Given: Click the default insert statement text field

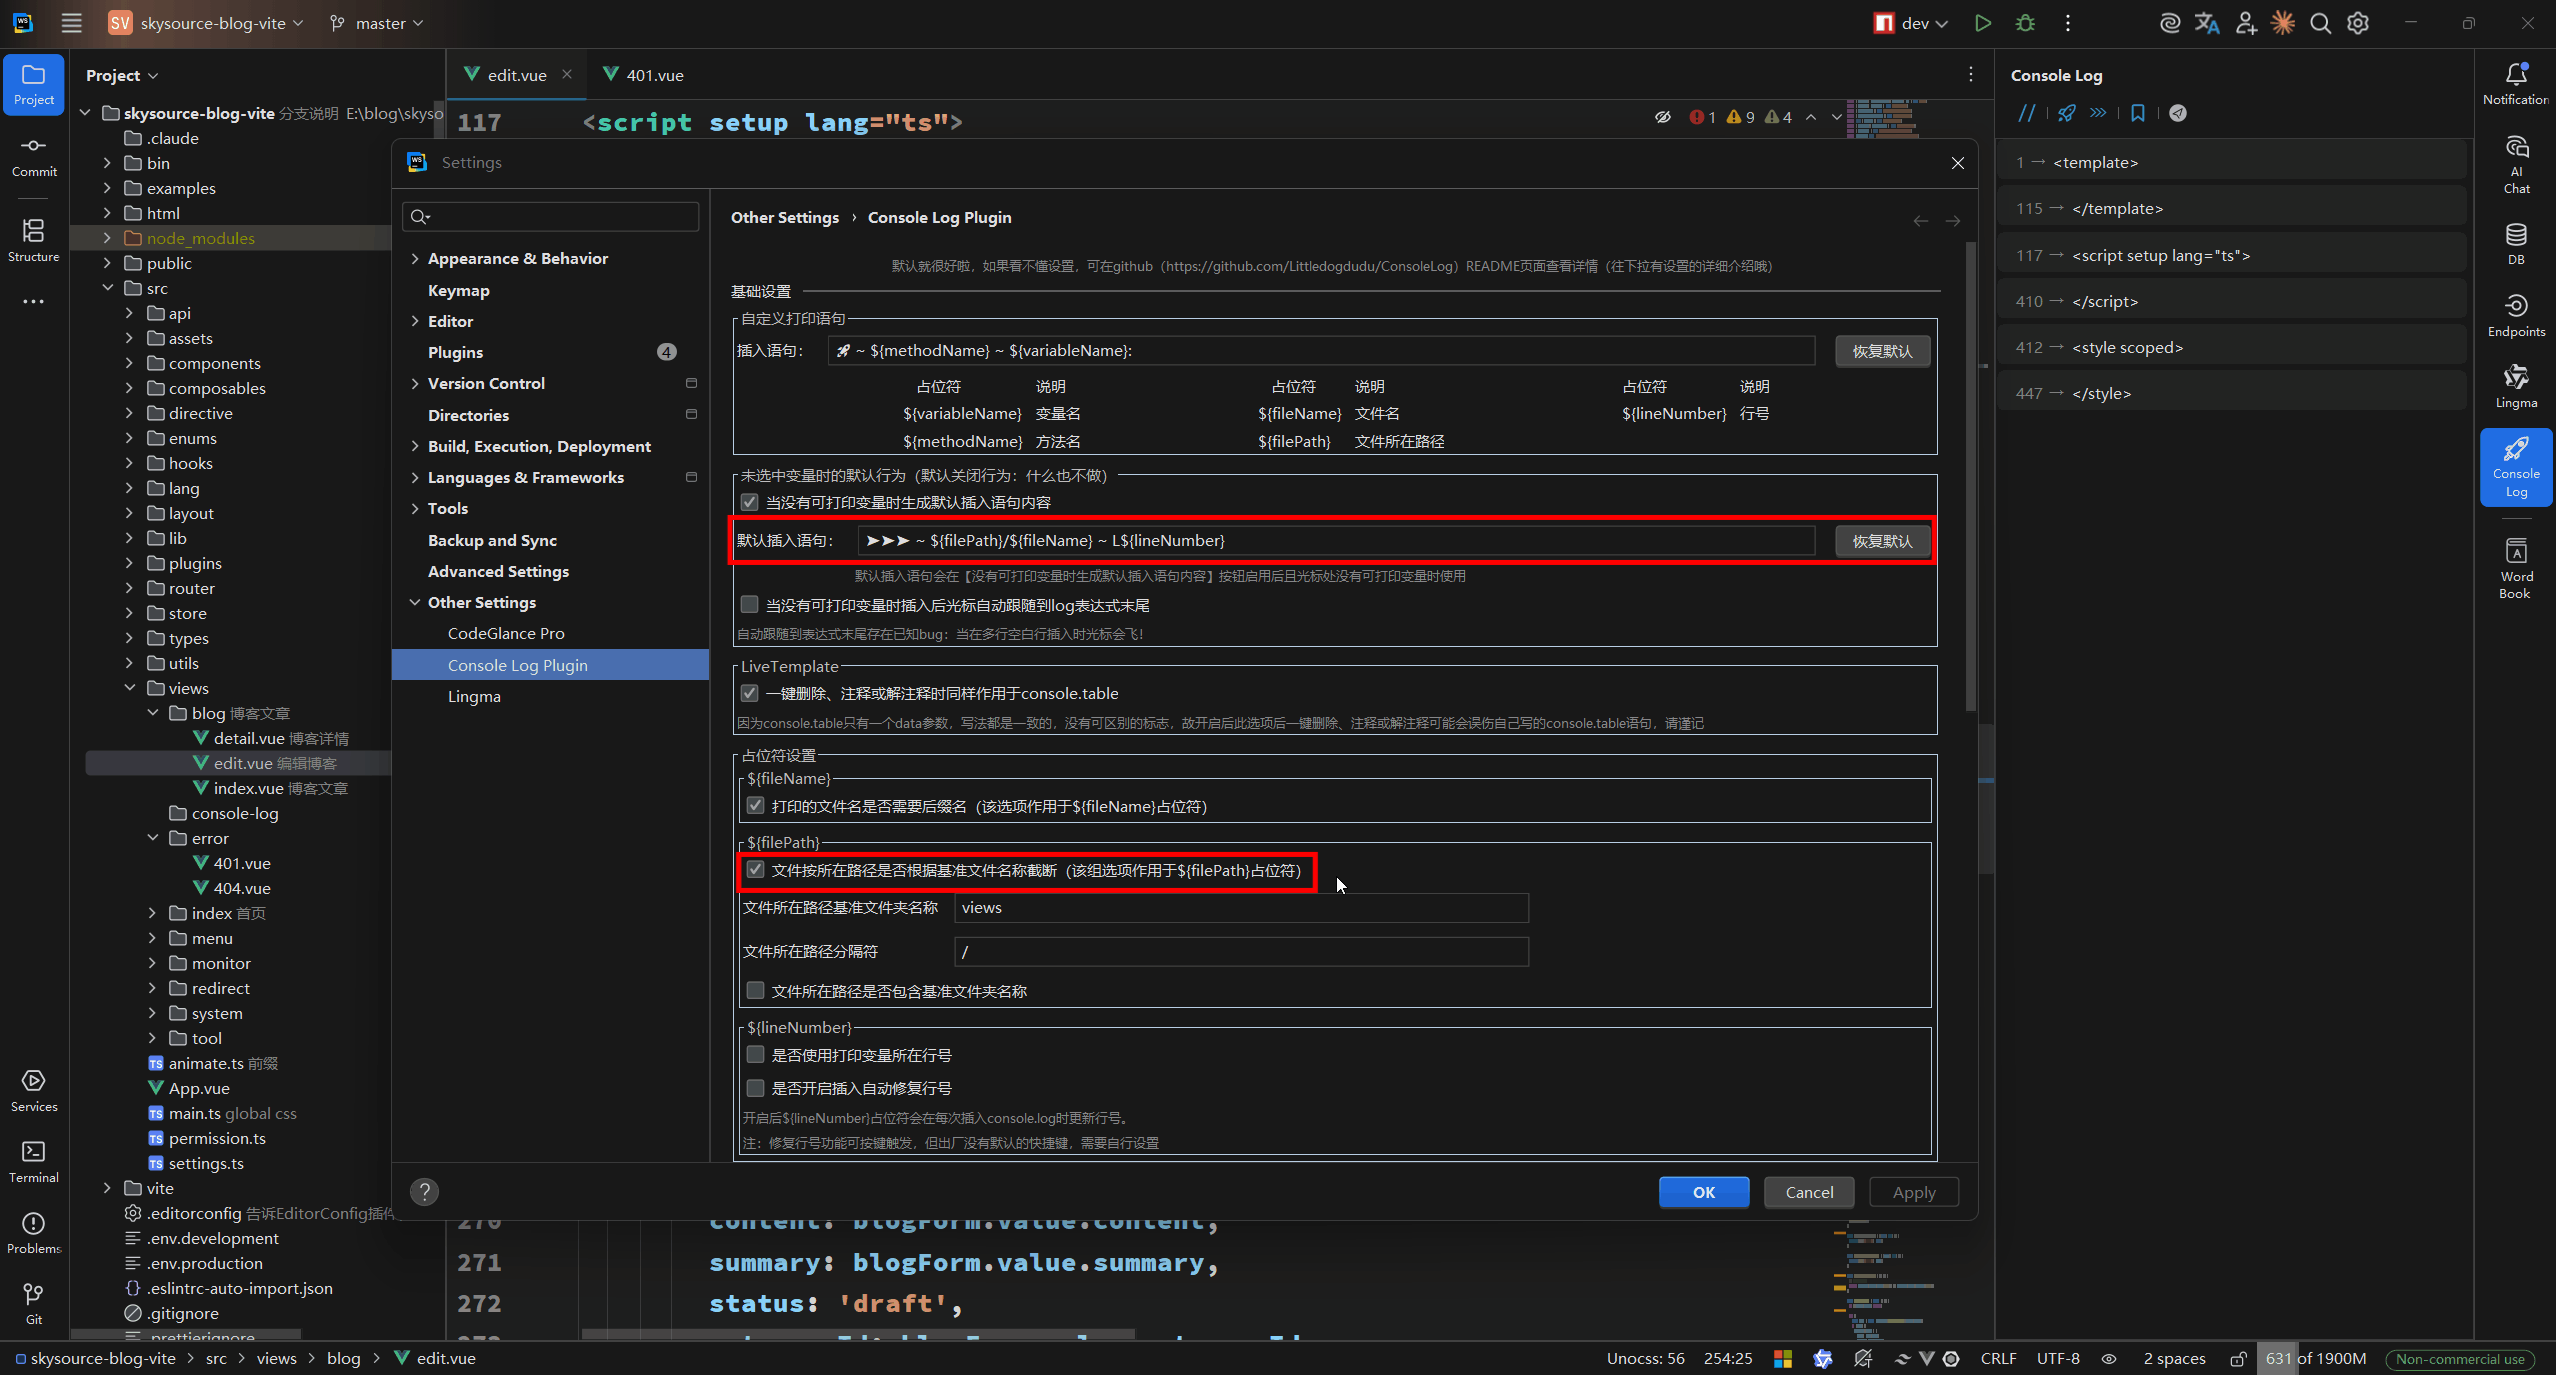Looking at the screenshot, I should pos(1336,541).
